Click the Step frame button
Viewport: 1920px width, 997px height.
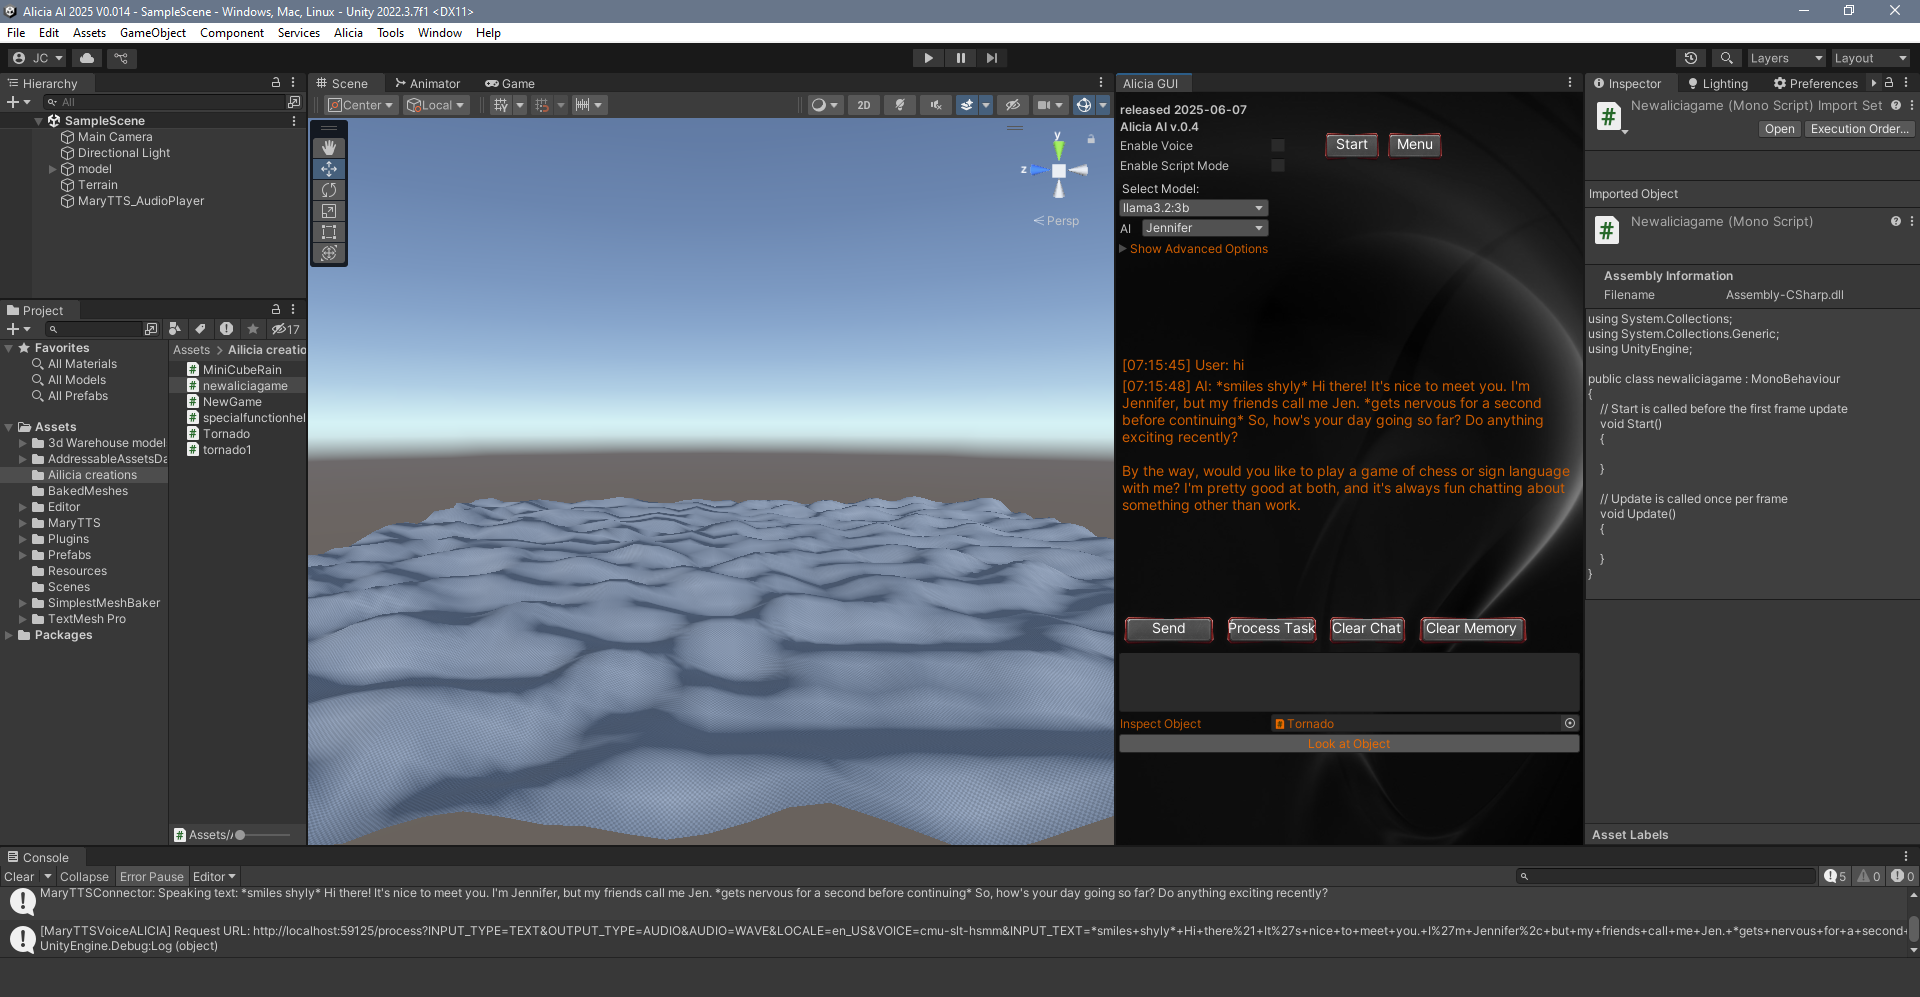991,58
